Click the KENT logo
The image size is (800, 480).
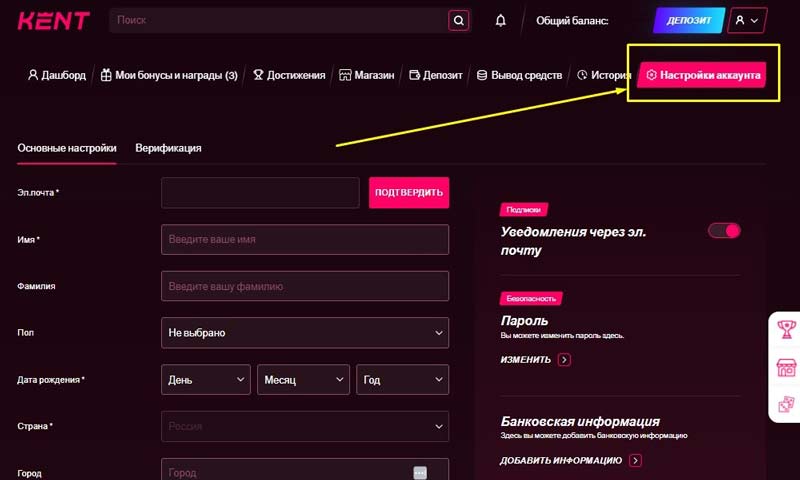pyautogui.click(x=53, y=20)
